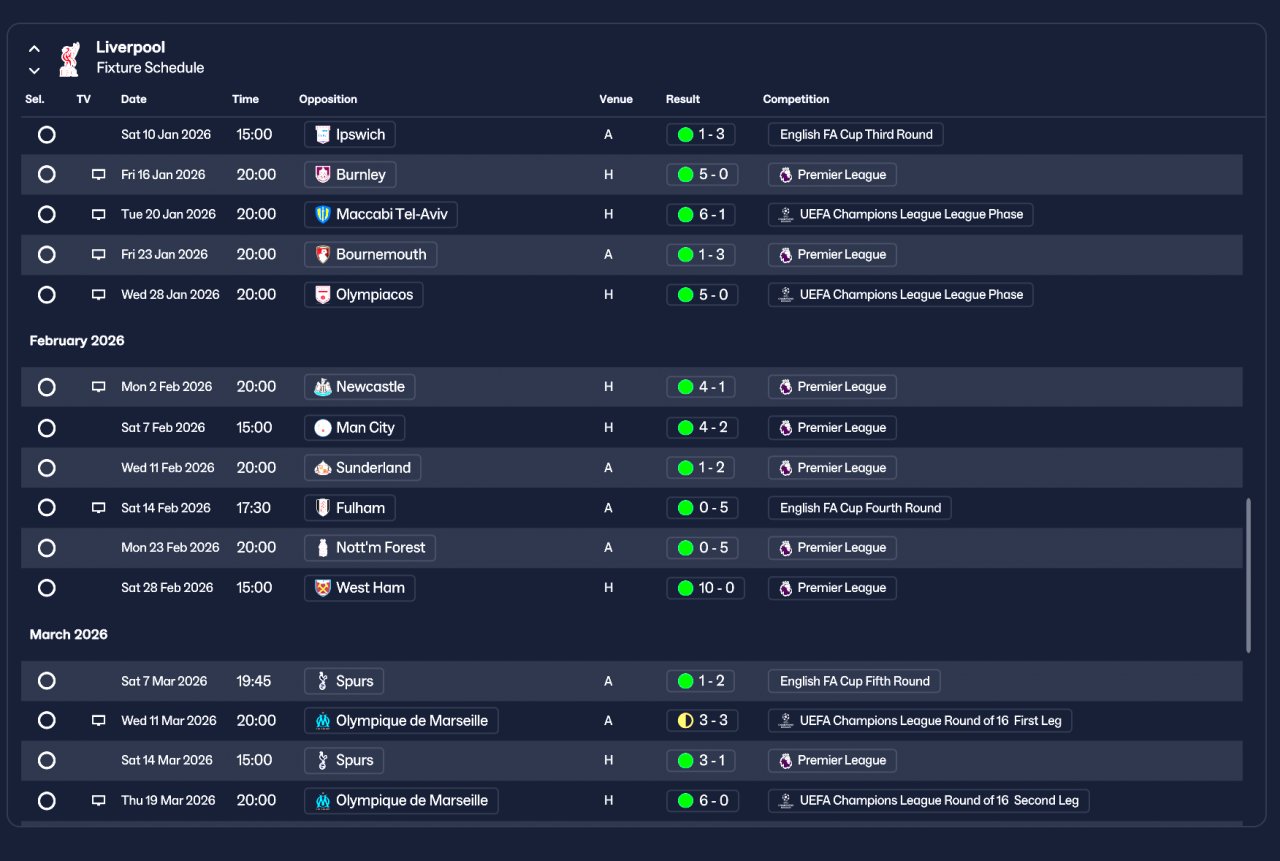Open the Burnley opposition button
Viewport: 1280px width, 861px height.
[350, 174]
